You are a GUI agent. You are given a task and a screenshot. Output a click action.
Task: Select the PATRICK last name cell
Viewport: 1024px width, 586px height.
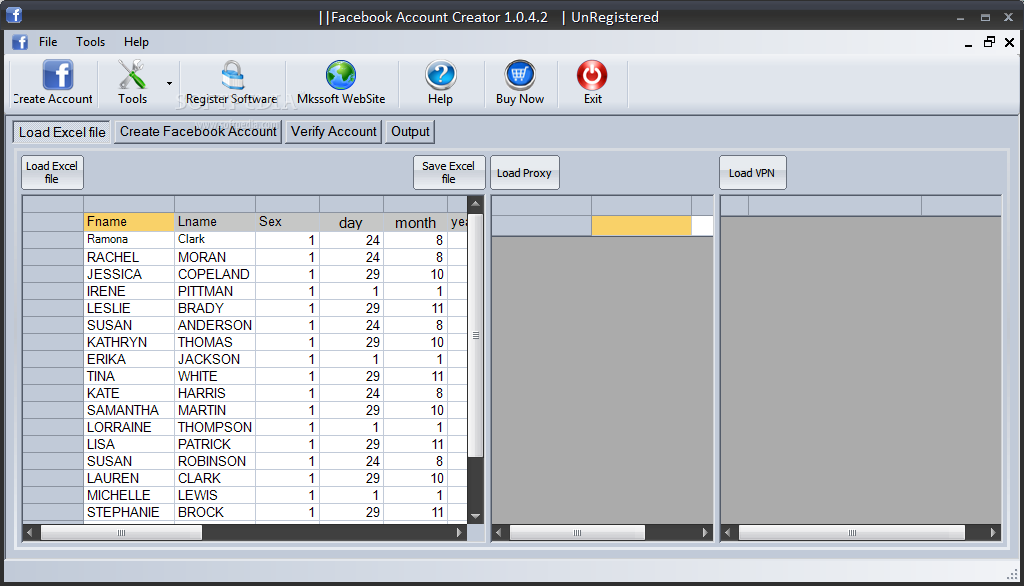click(215, 444)
